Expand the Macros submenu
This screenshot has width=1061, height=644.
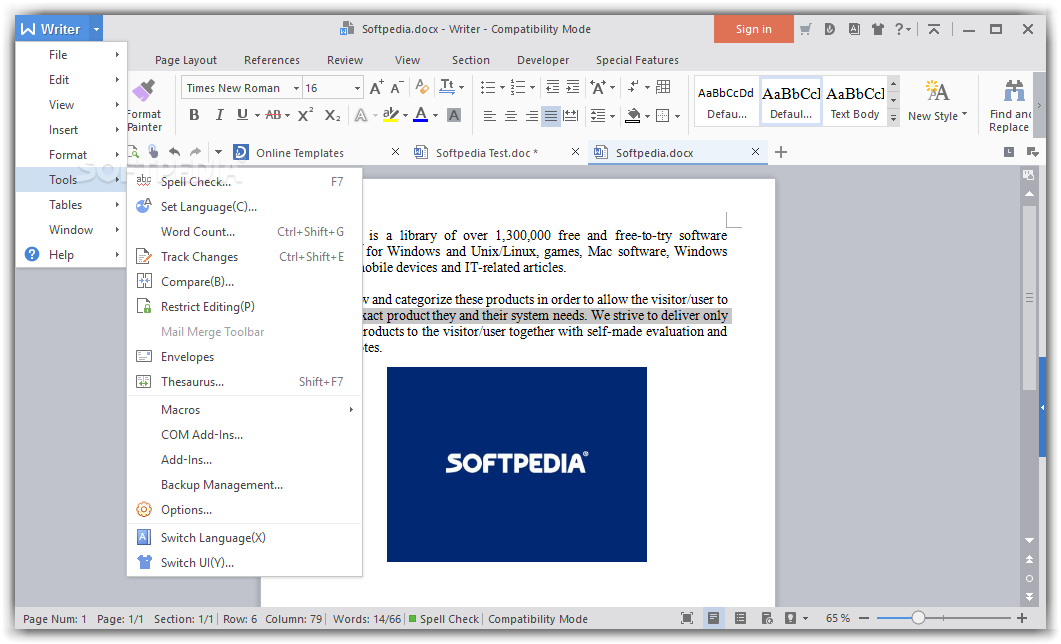[244, 410]
